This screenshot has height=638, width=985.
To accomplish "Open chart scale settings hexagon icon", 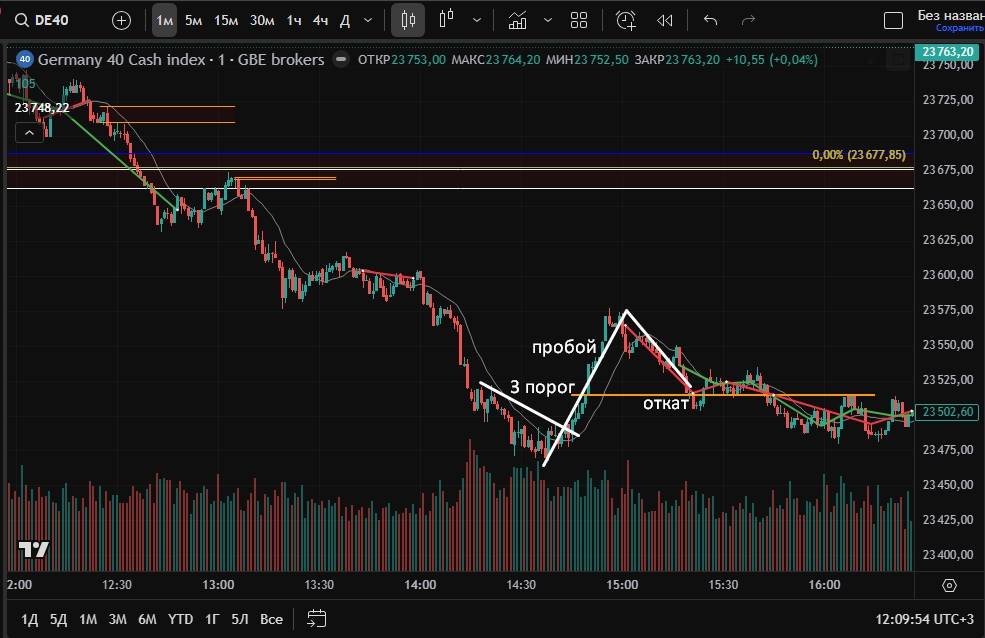I will pyautogui.click(x=949, y=585).
